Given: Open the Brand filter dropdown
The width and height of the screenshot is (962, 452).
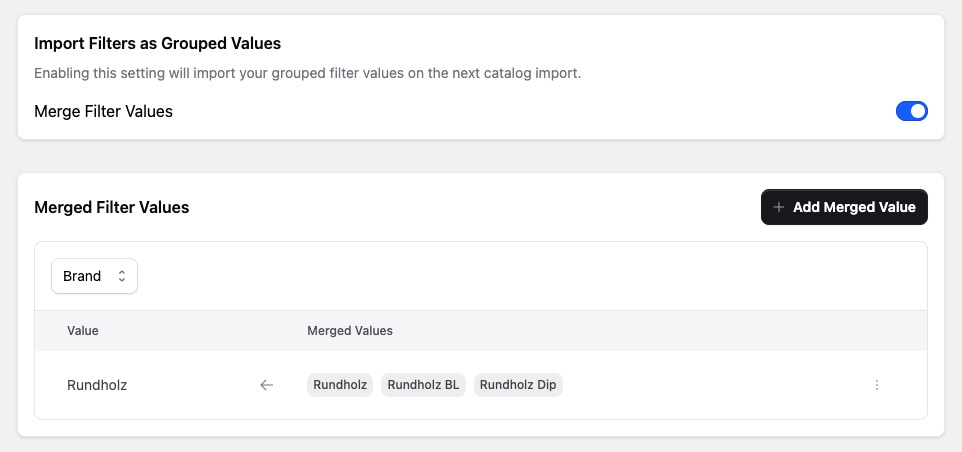Looking at the screenshot, I should coord(94,276).
